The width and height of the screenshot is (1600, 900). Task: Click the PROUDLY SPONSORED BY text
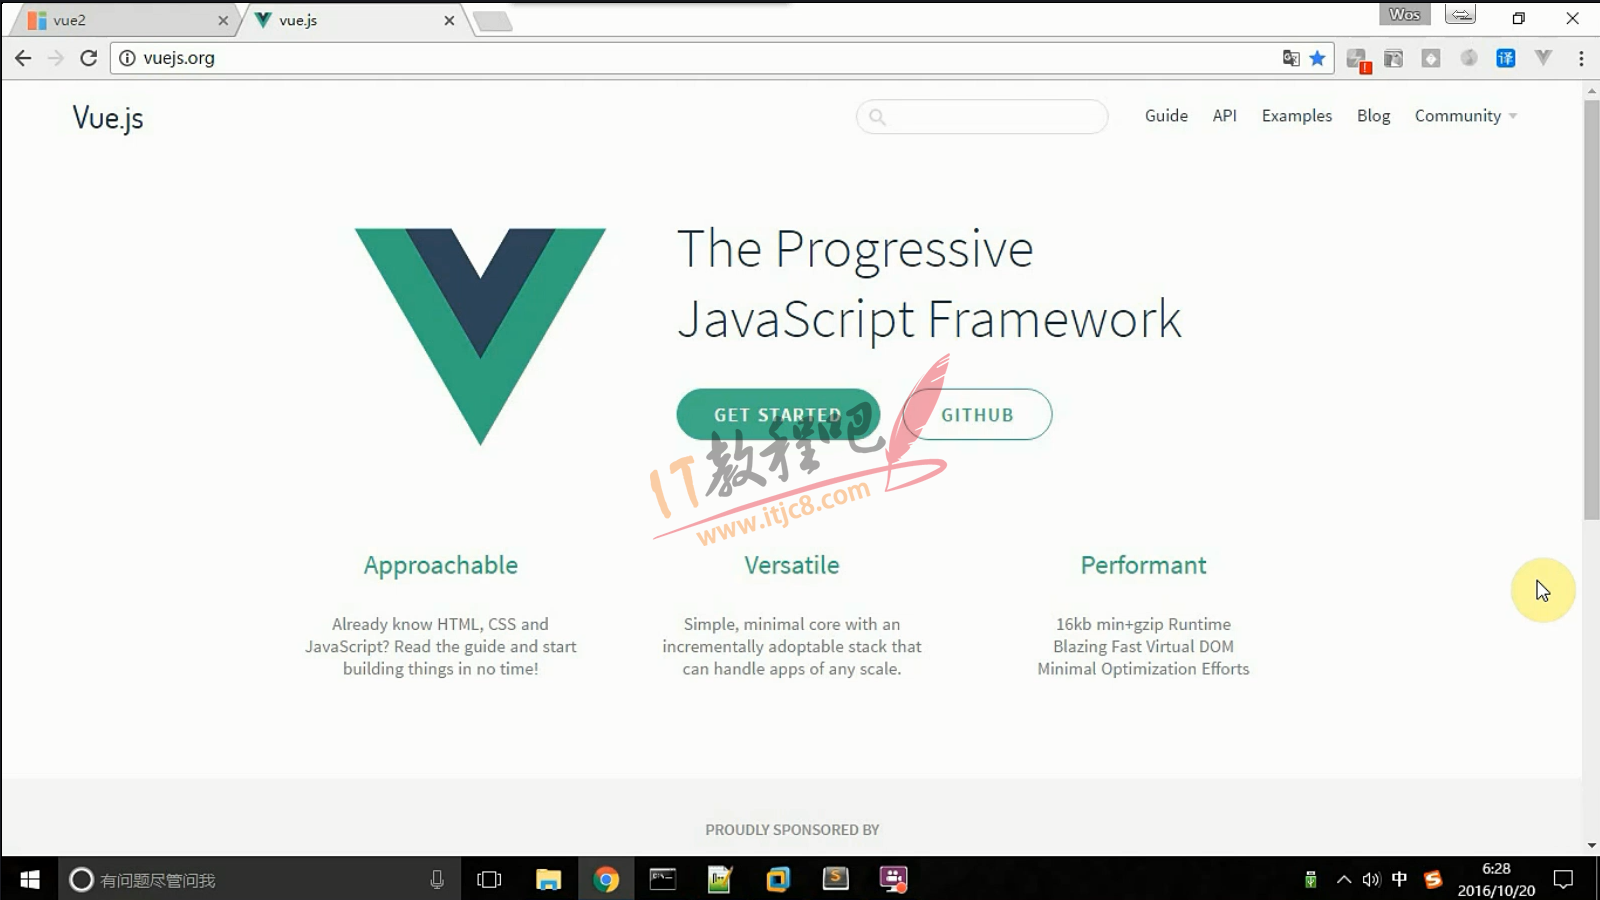(x=792, y=830)
